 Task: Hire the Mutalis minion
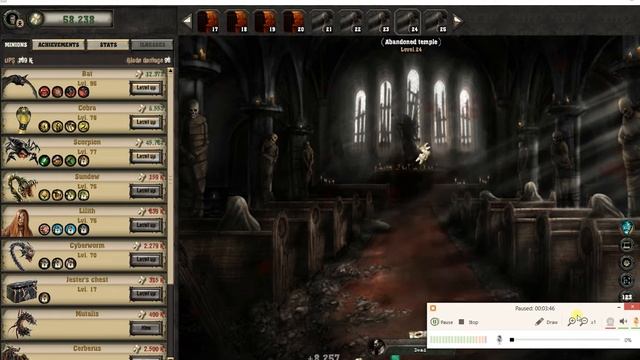pyautogui.click(x=146, y=328)
